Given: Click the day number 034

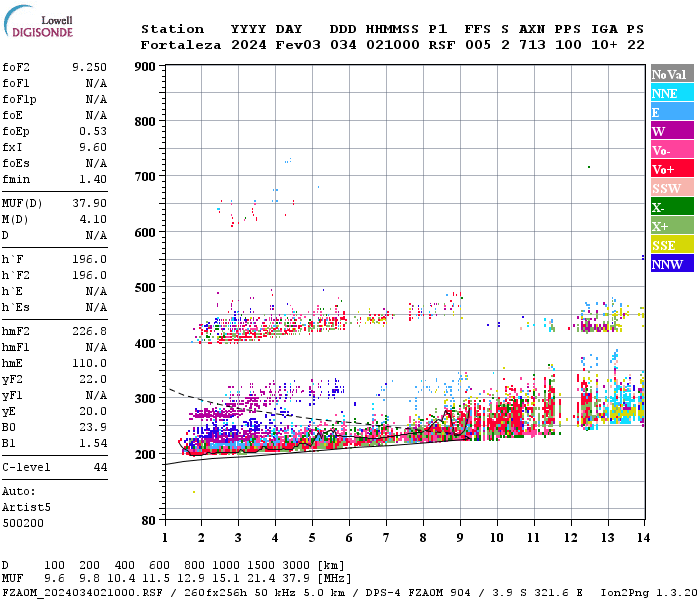Looking at the screenshot, I should [x=343, y=45].
